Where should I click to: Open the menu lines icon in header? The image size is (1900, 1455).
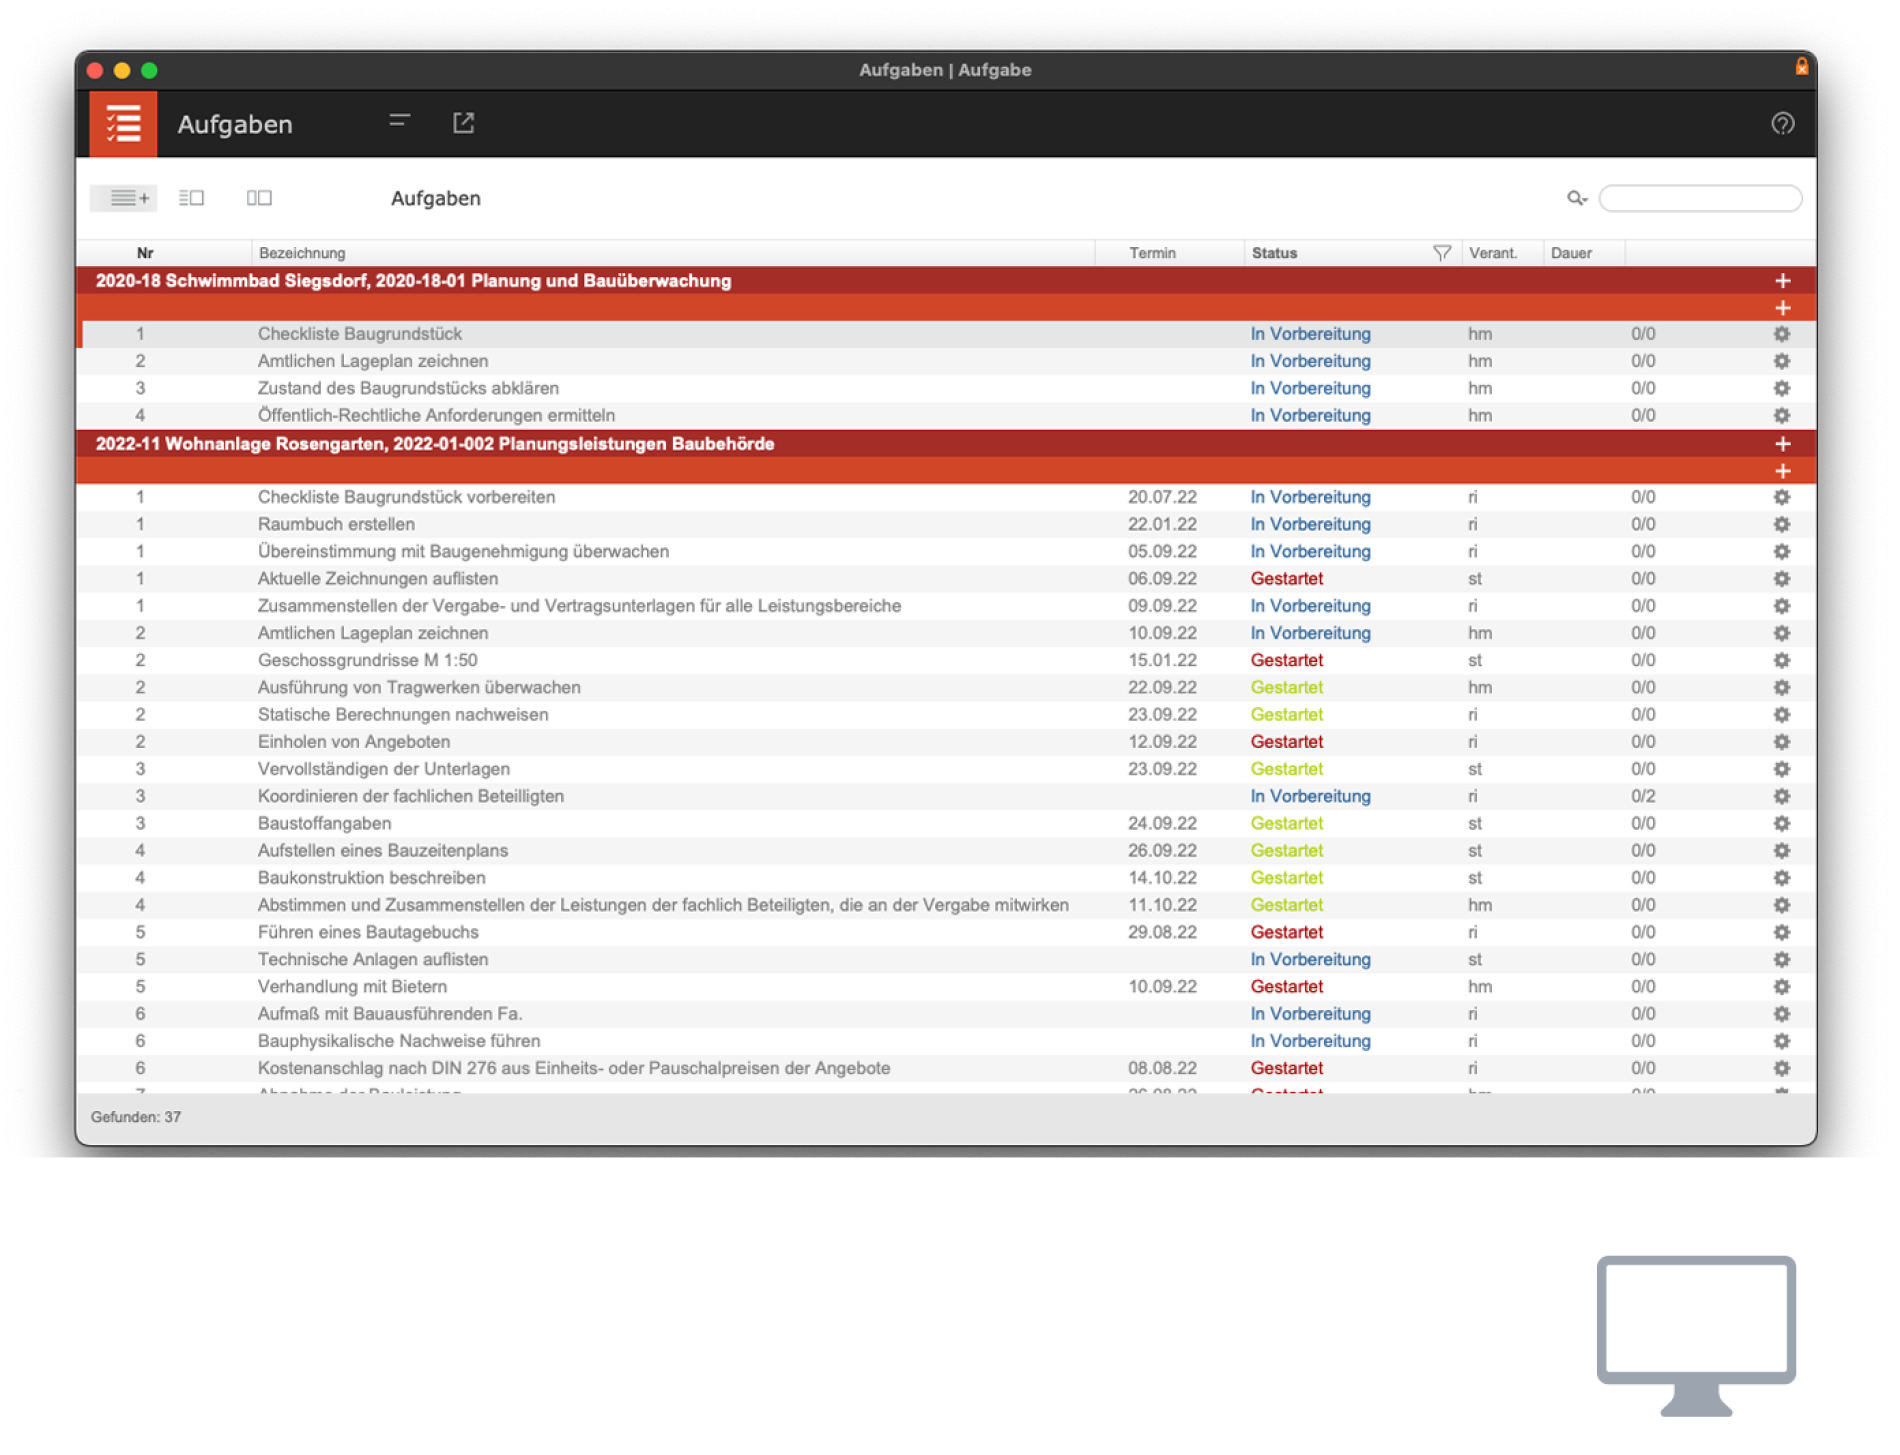(x=400, y=122)
